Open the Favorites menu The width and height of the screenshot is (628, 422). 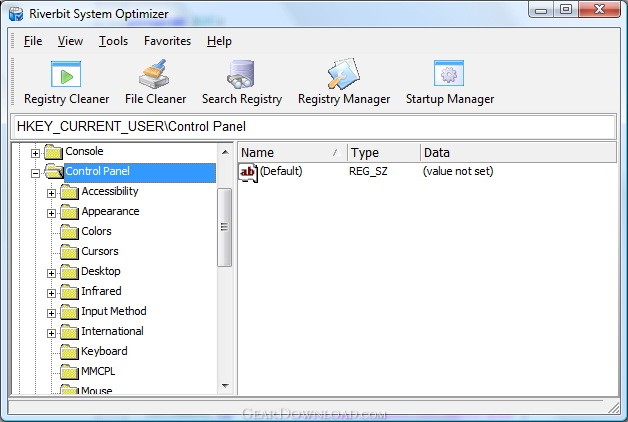[167, 41]
